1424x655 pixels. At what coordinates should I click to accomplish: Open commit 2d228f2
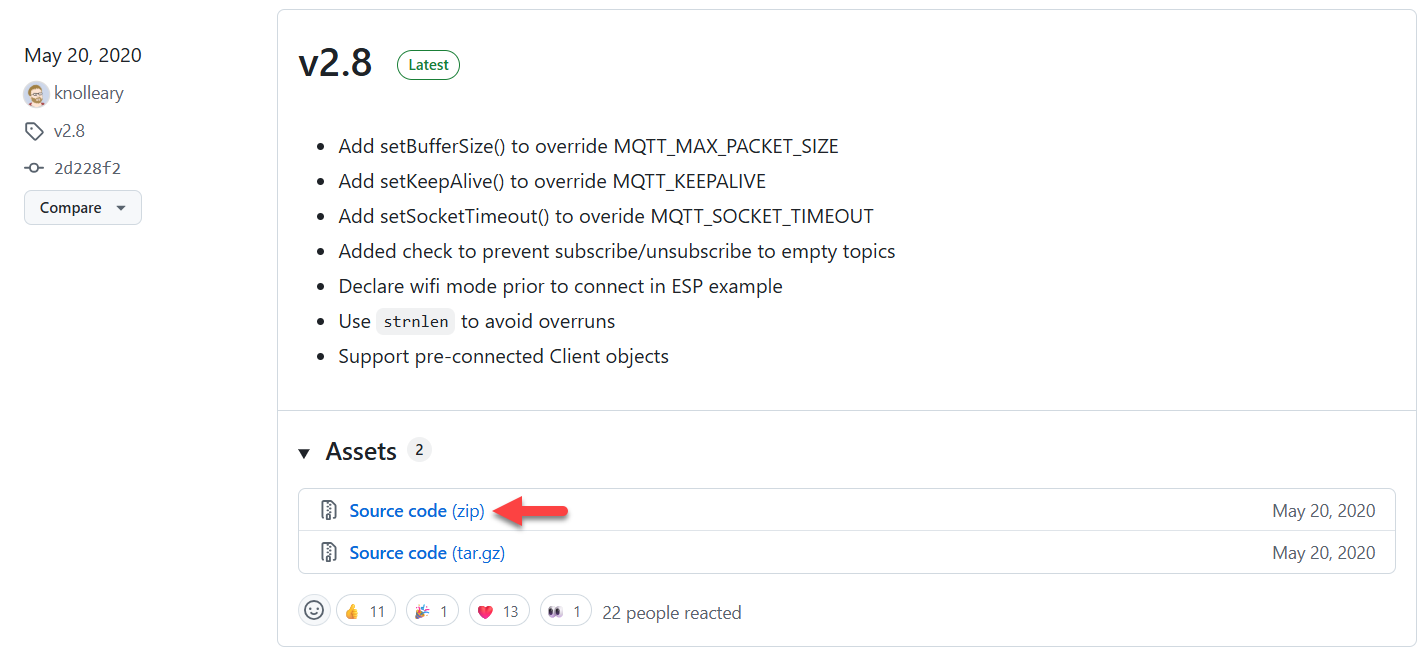tap(88, 169)
